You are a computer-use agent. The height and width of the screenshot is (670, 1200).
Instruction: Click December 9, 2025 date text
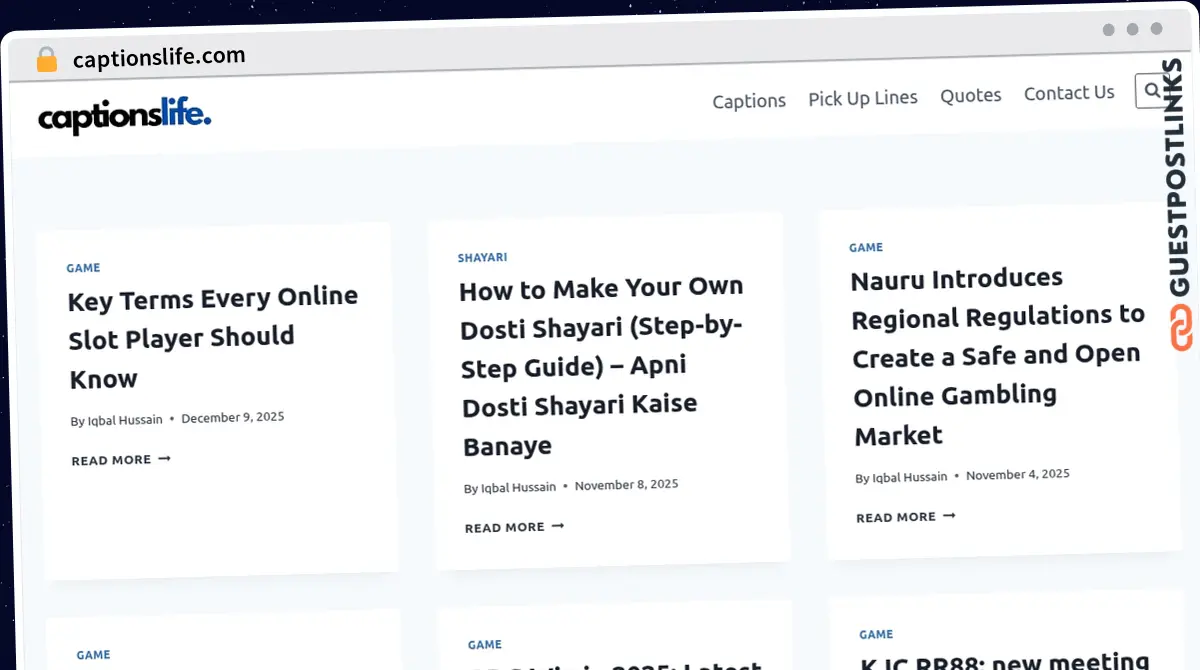pos(233,417)
